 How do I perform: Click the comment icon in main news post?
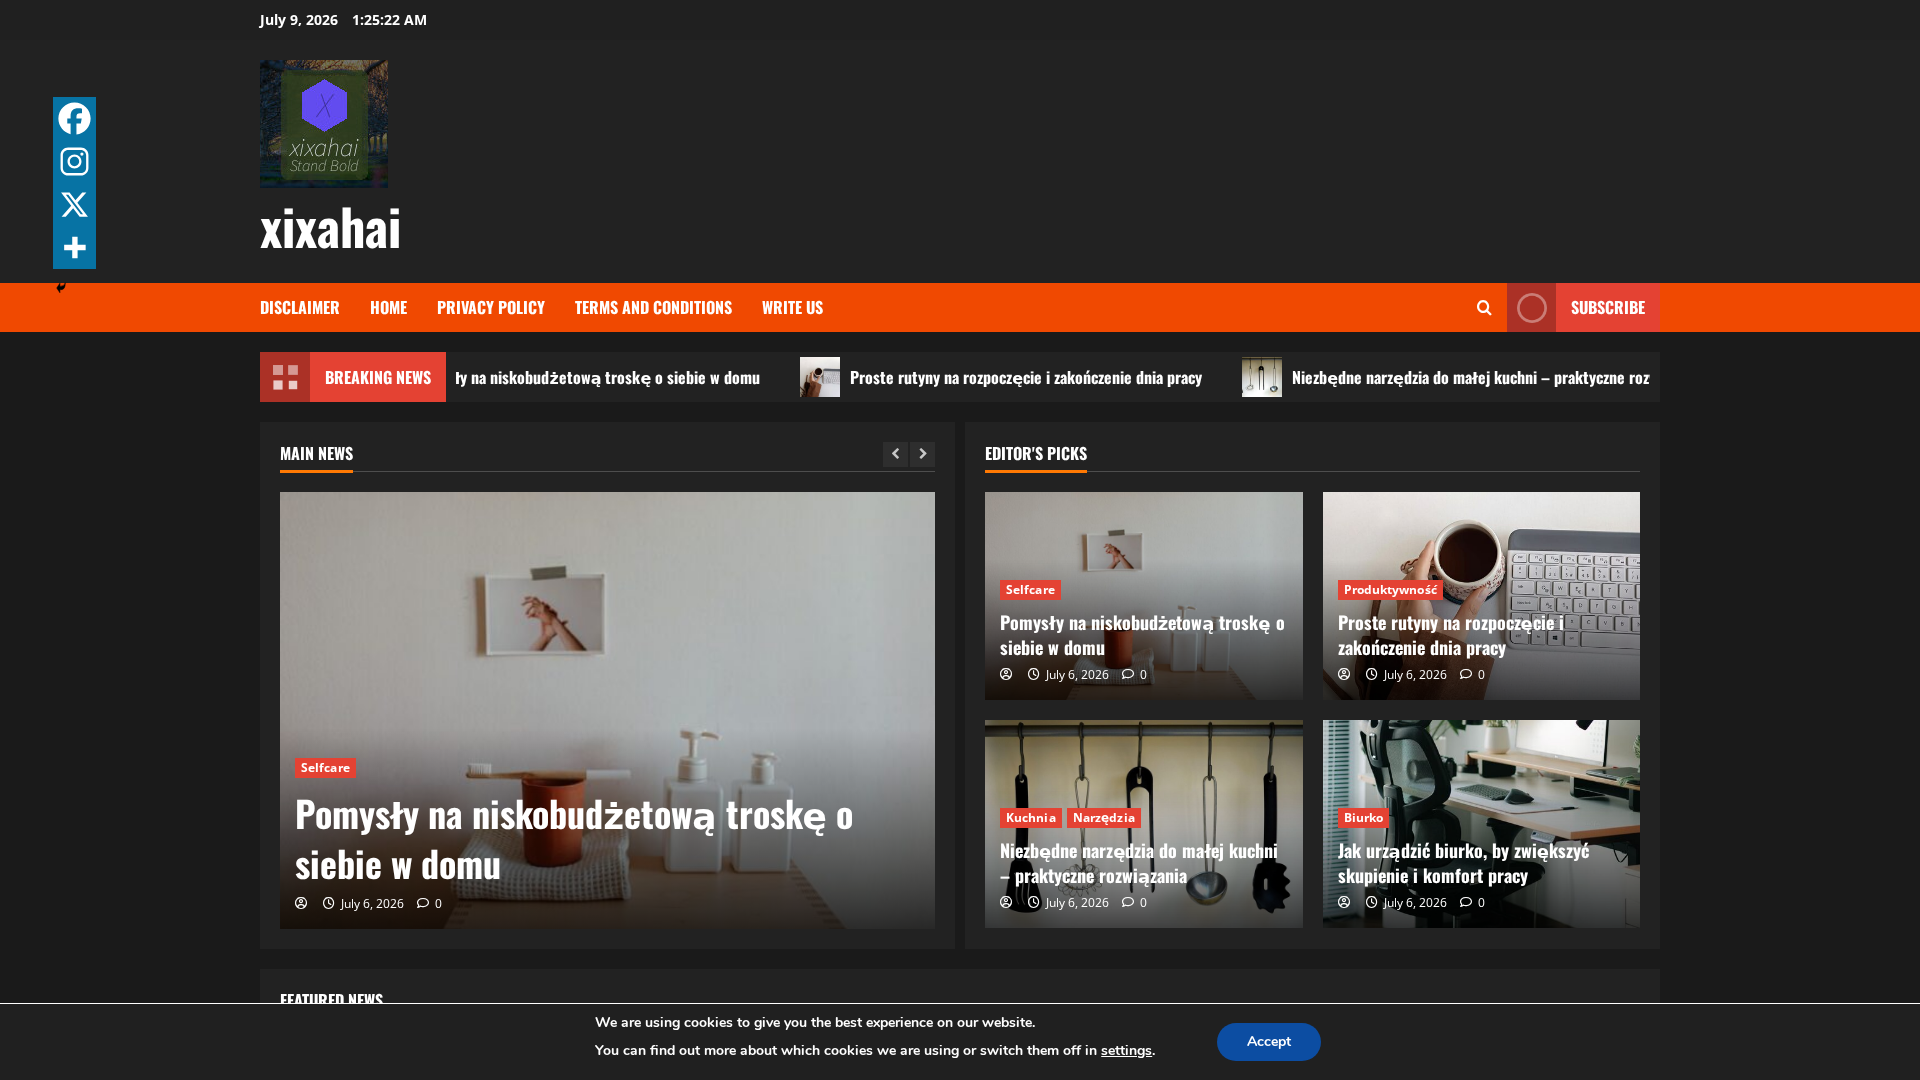[x=424, y=903]
